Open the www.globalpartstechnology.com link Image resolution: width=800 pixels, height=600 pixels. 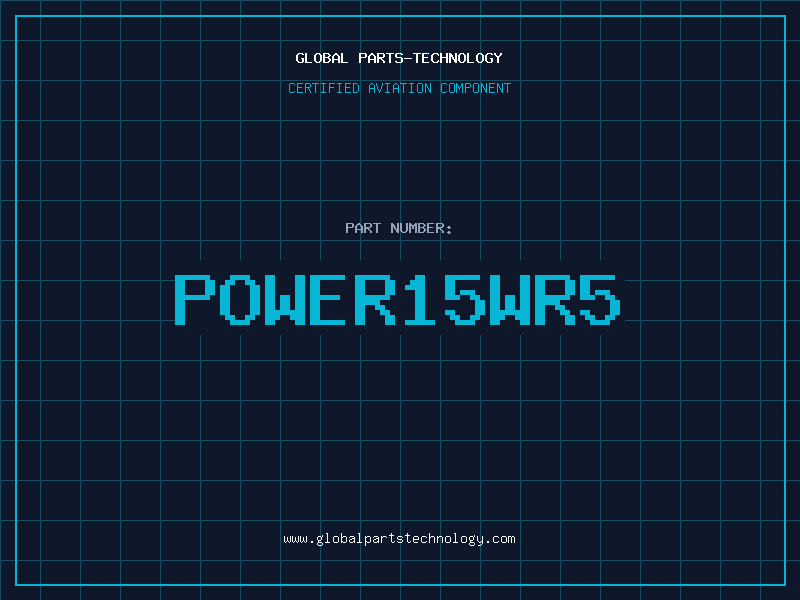click(x=399, y=539)
